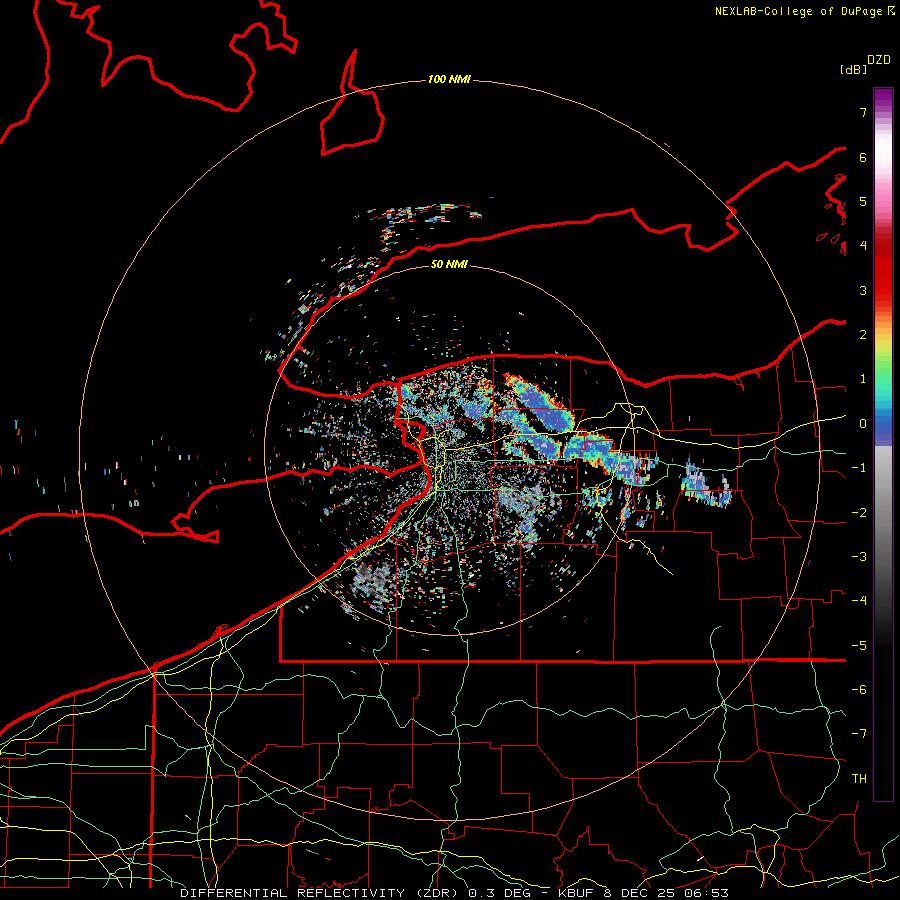Image resolution: width=900 pixels, height=900 pixels.
Task: Click the 0 value on the color scale
Action: click(863, 424)
